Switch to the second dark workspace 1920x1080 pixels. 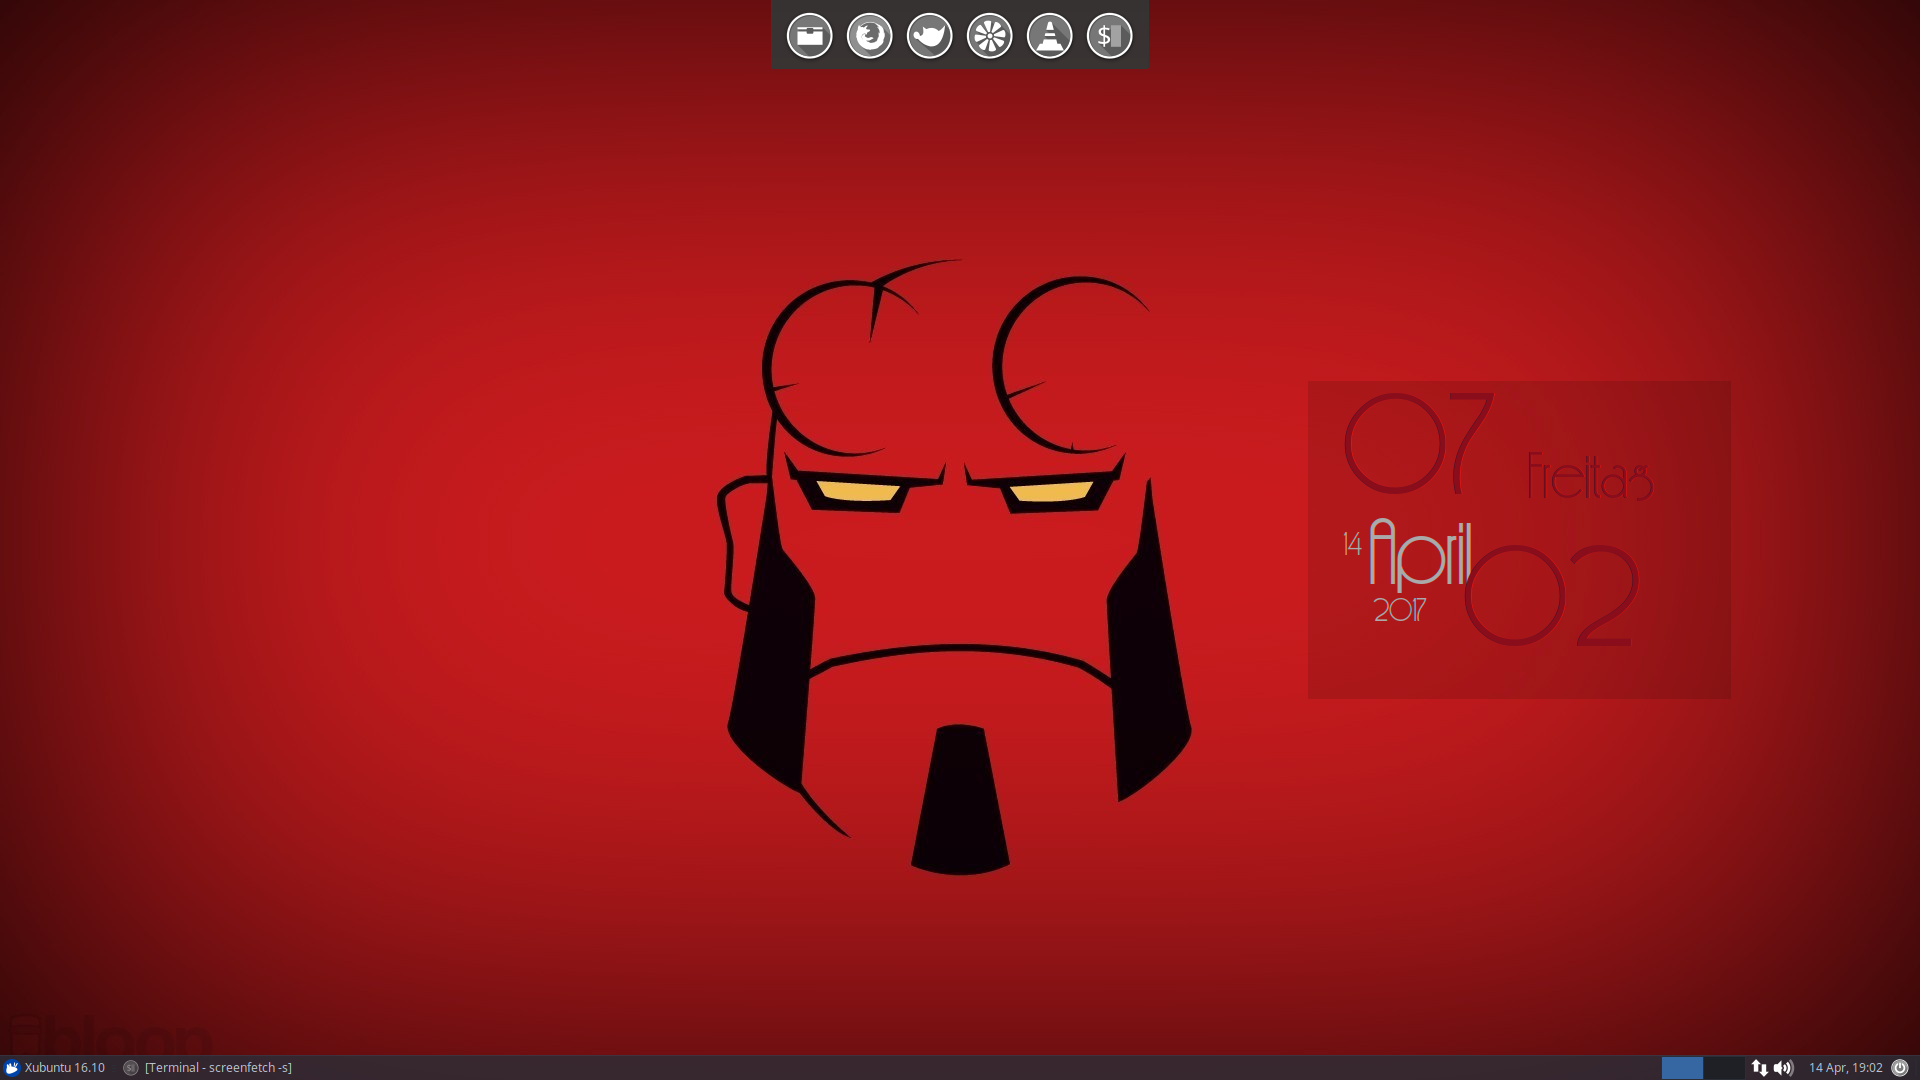click(1724, 1068)
